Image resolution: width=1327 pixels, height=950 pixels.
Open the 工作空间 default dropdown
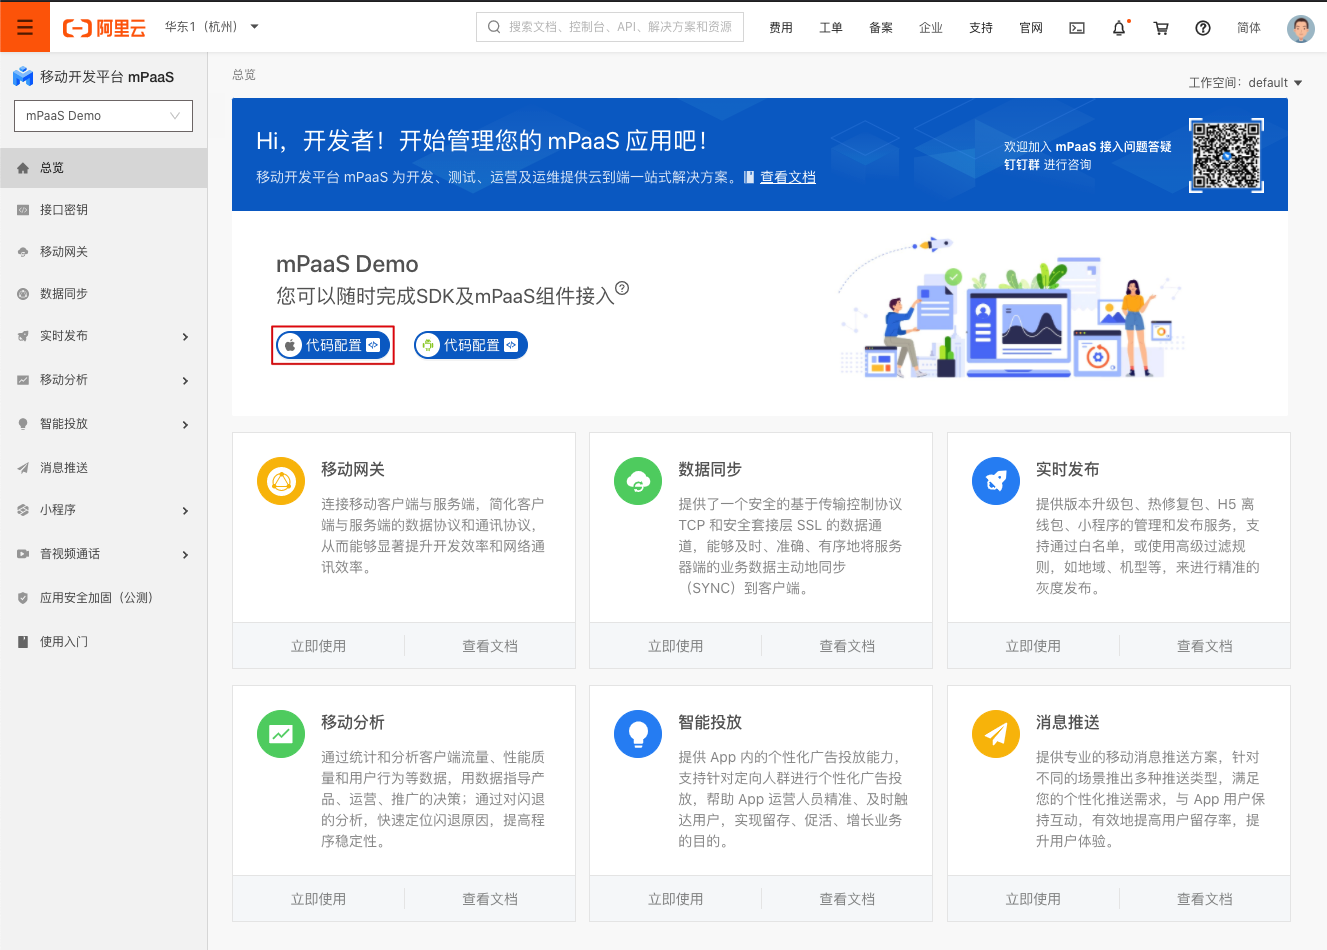point(1246,83)
